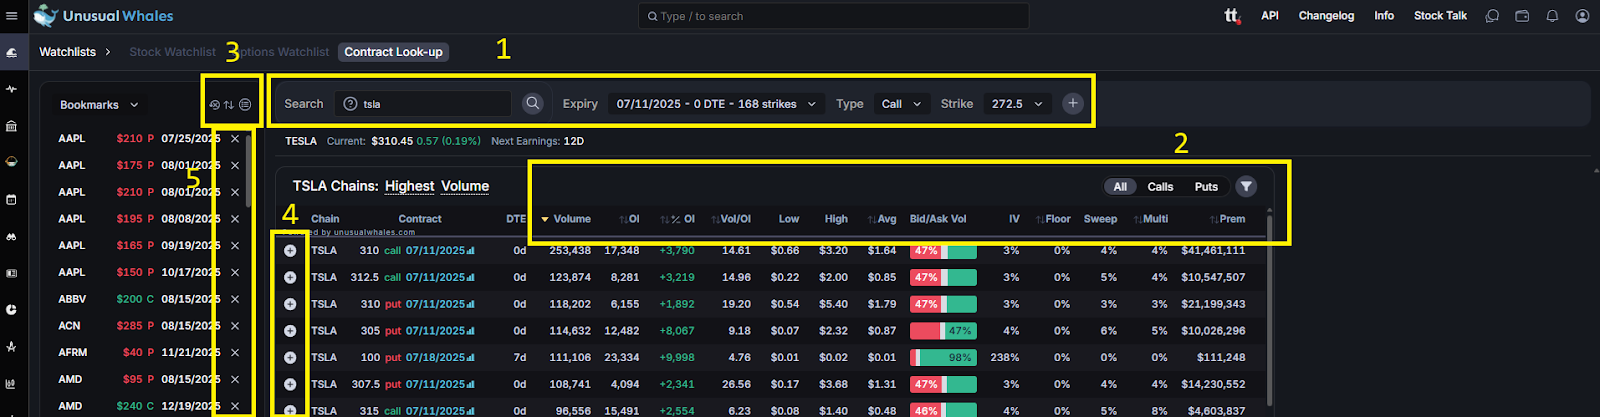Open the wallet icon in header
Image resolution: width=1600 pixels, height=417 pixels.
coord(1522,16)
